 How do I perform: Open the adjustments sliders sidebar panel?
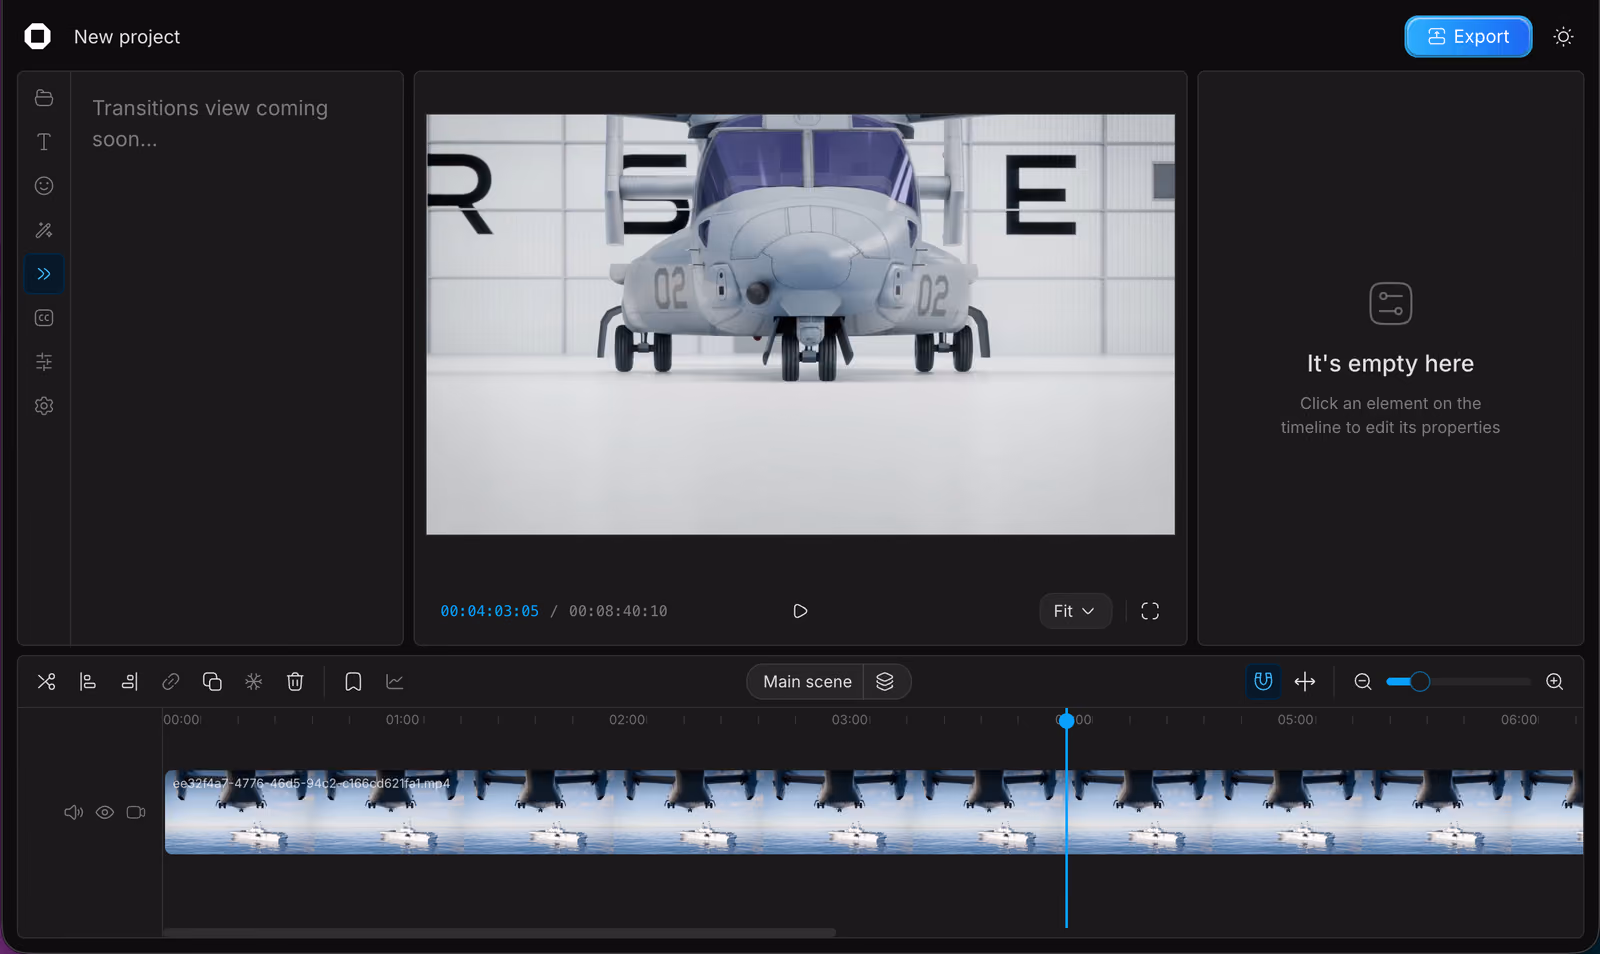pos(44,362)
